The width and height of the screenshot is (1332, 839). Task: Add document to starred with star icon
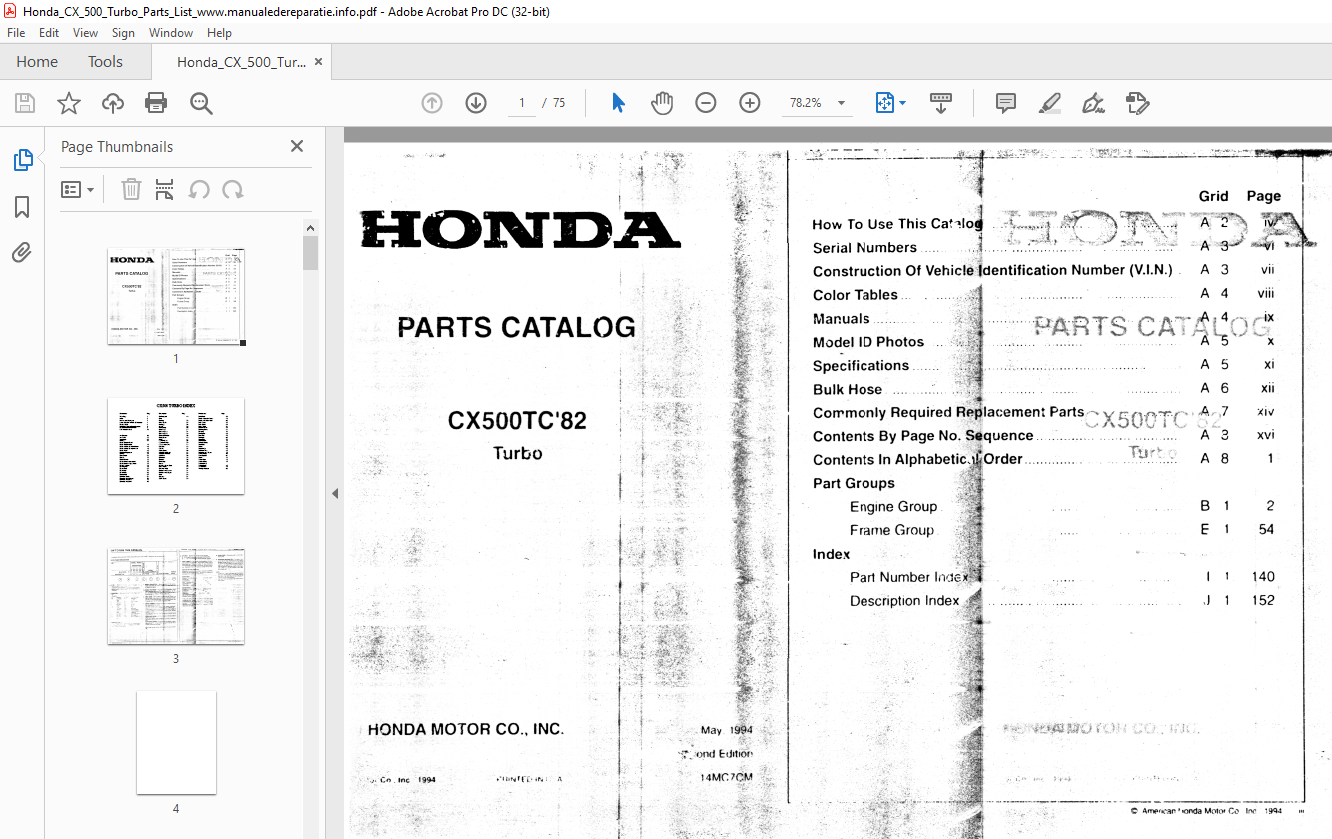tap(68, 103)
